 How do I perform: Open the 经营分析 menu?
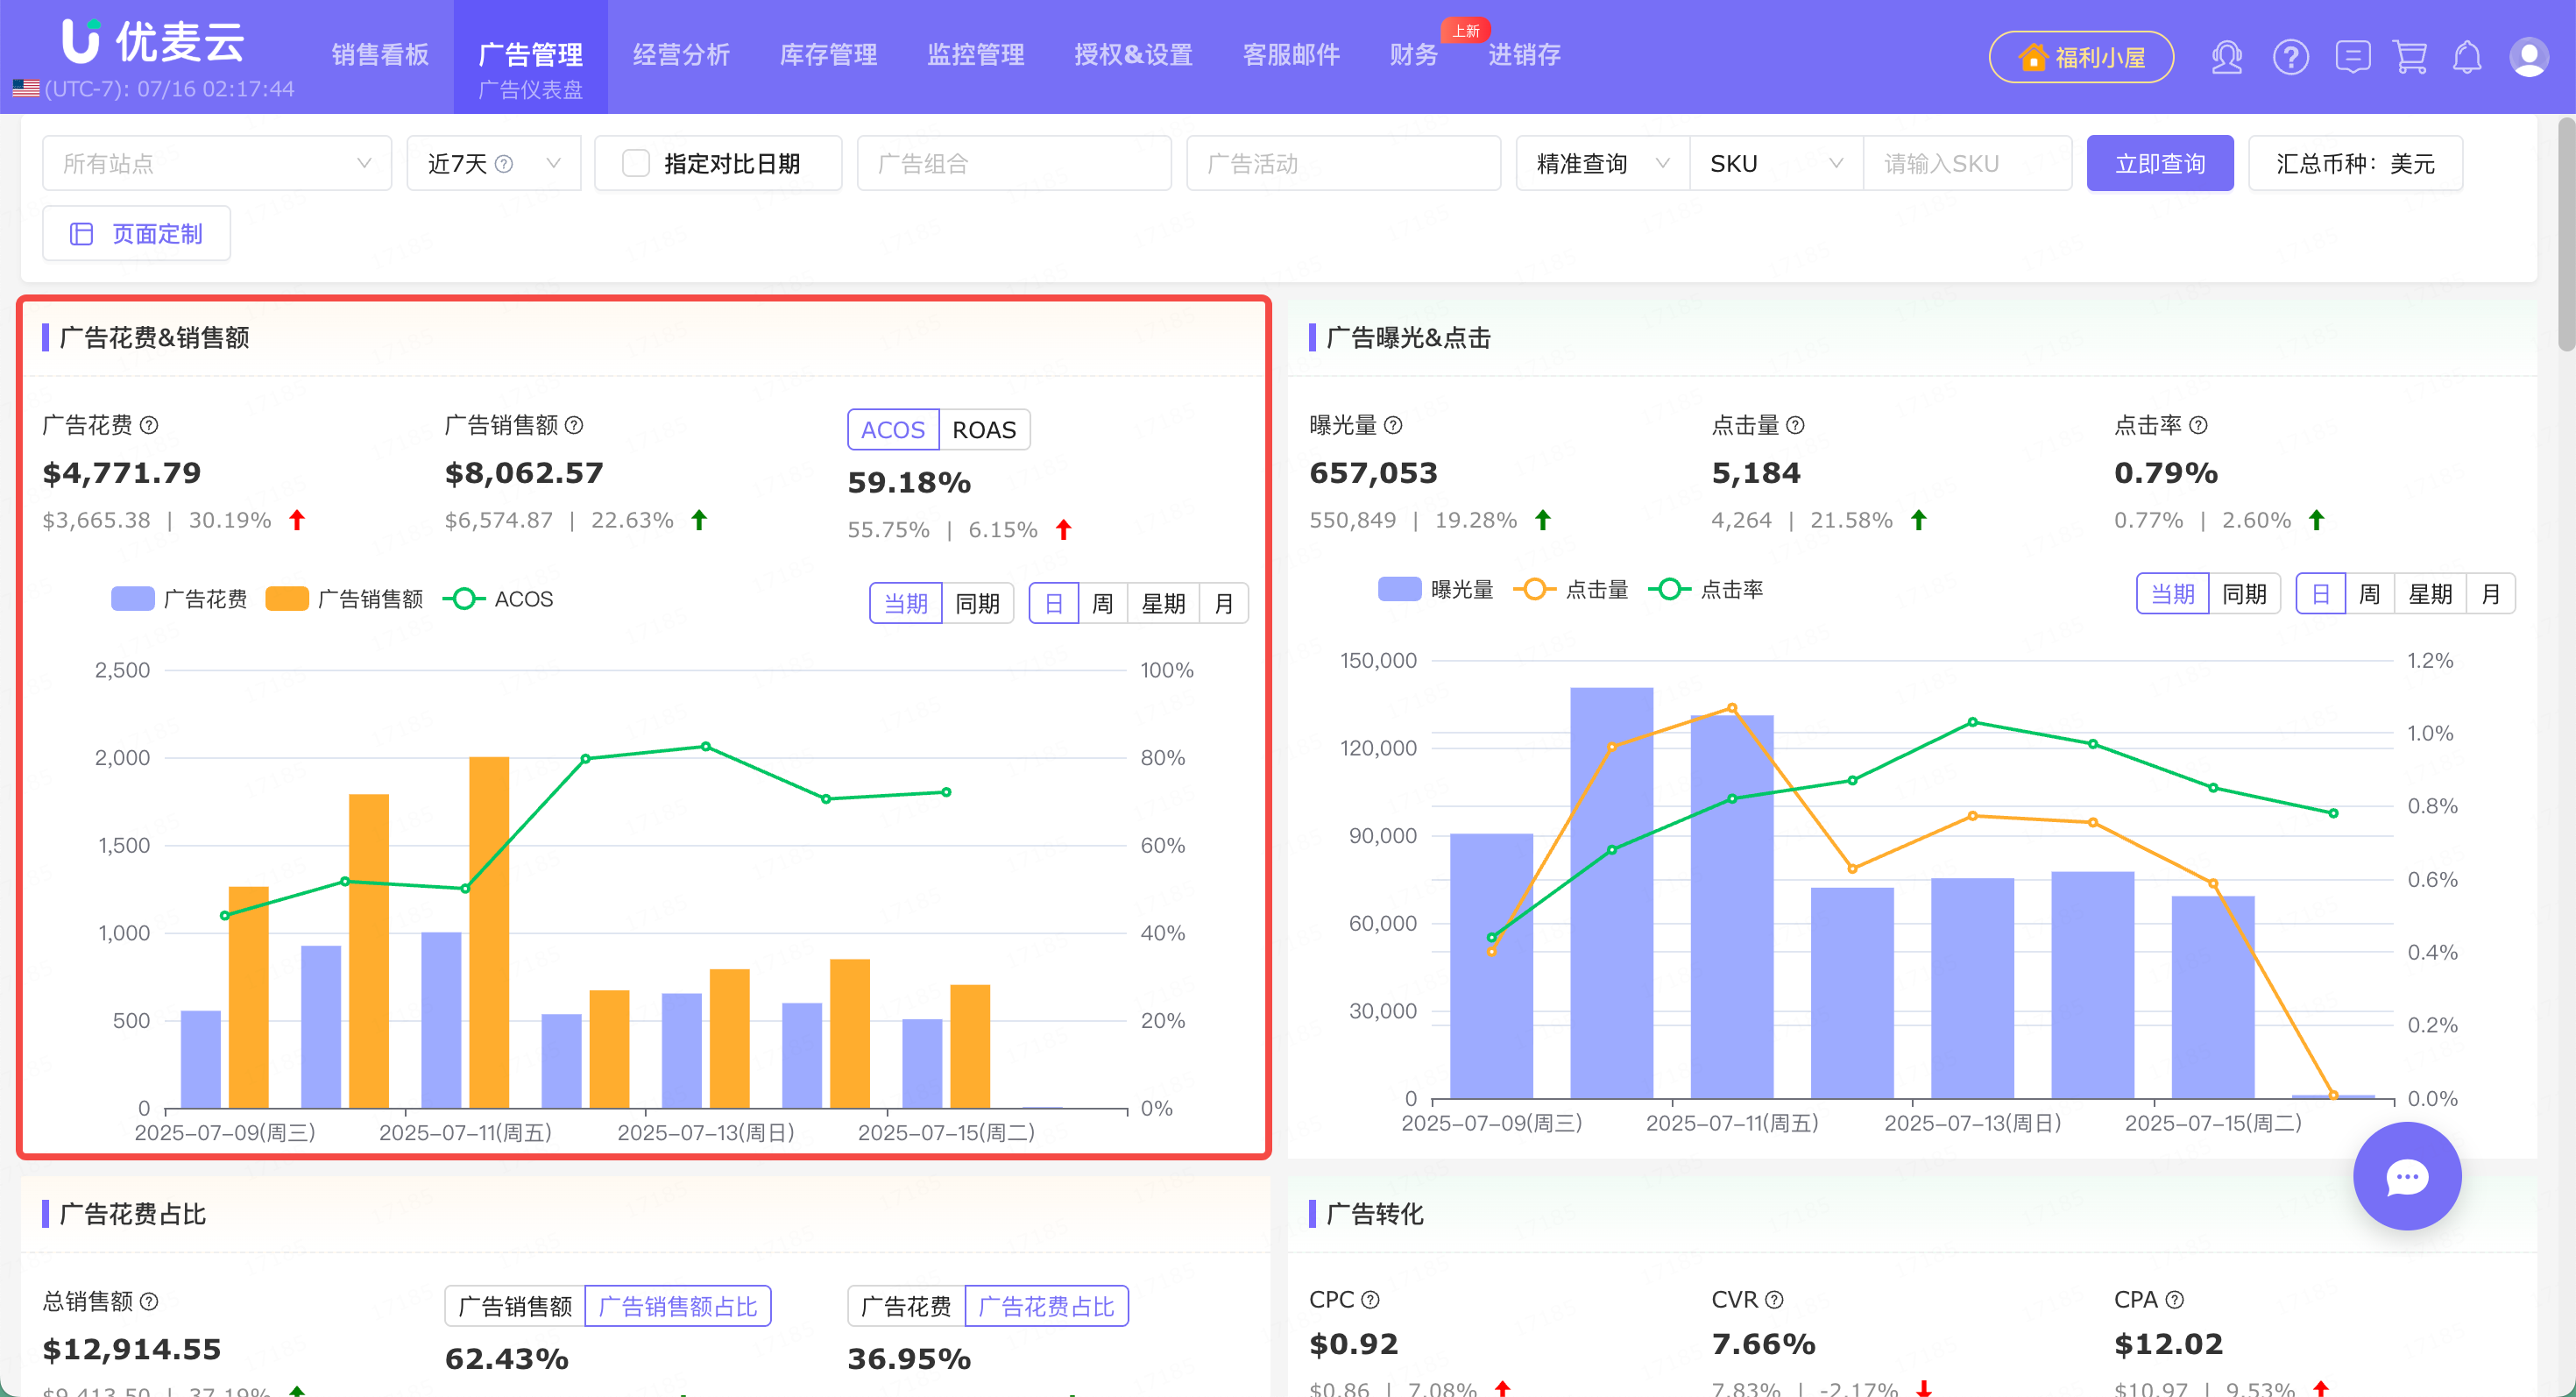tap(681, 54)
